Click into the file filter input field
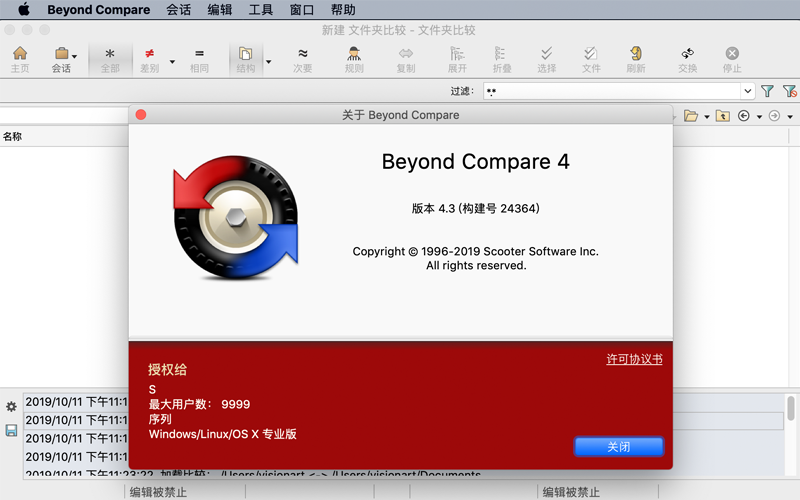 612,91
